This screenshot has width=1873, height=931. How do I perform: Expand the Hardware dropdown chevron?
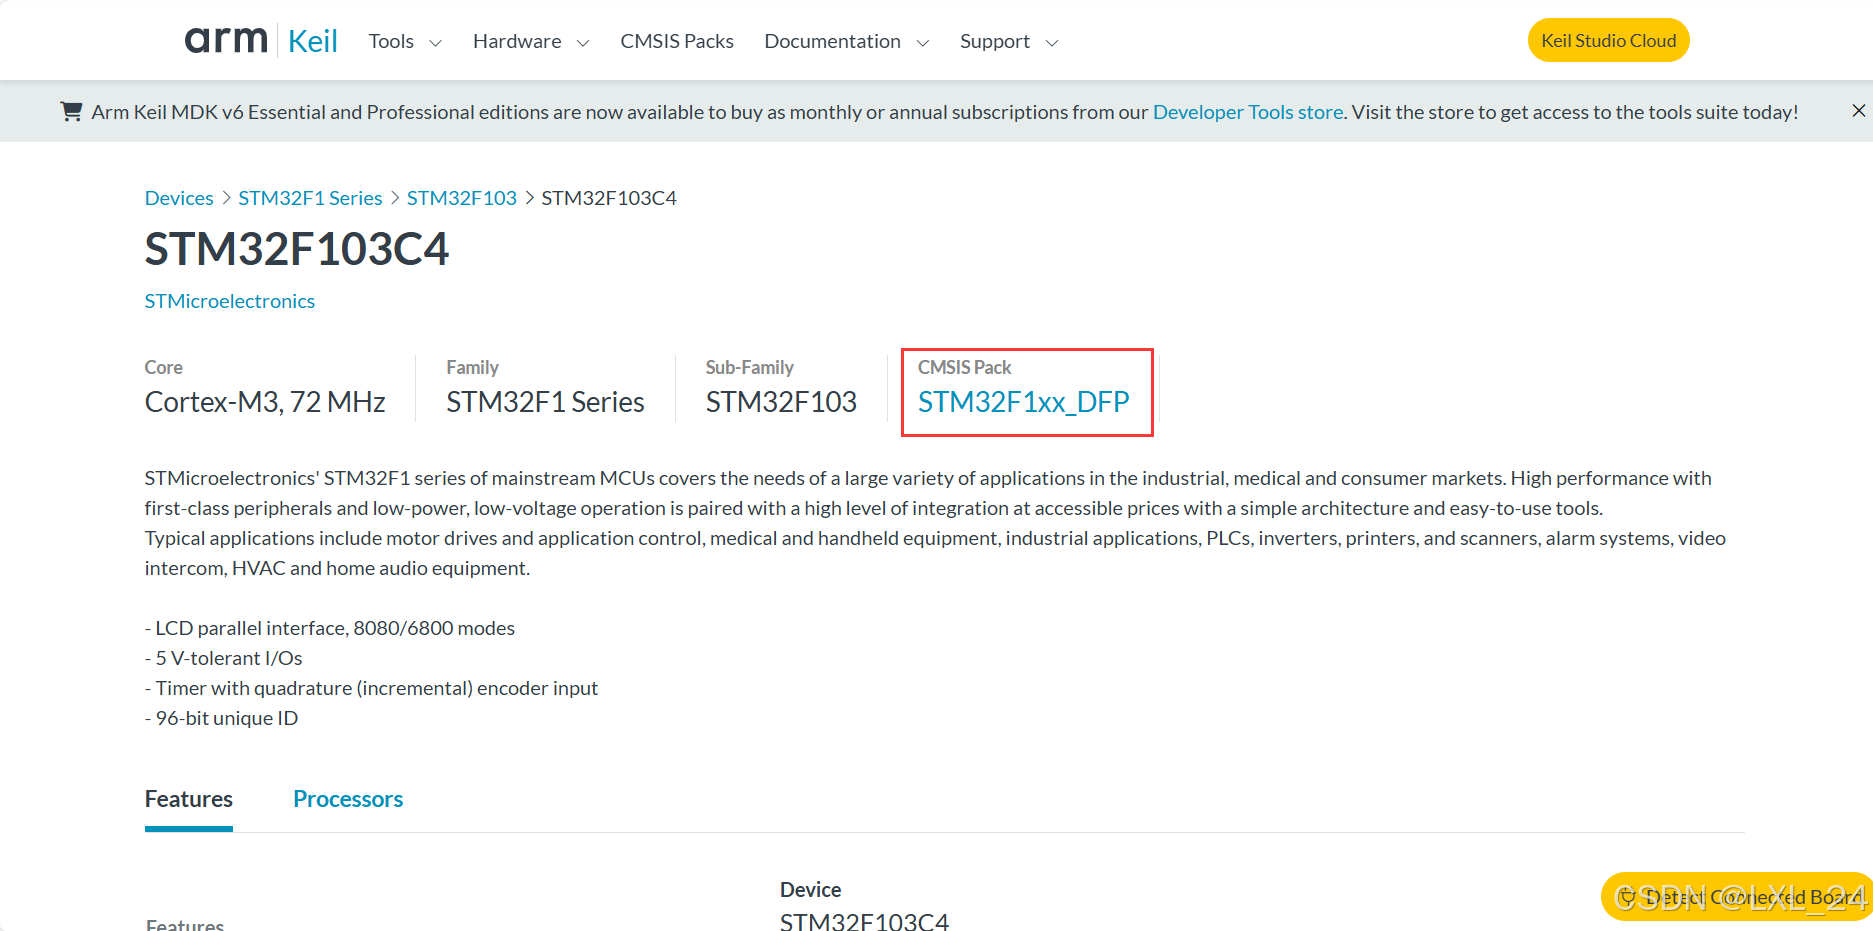[x=583, y=43]
